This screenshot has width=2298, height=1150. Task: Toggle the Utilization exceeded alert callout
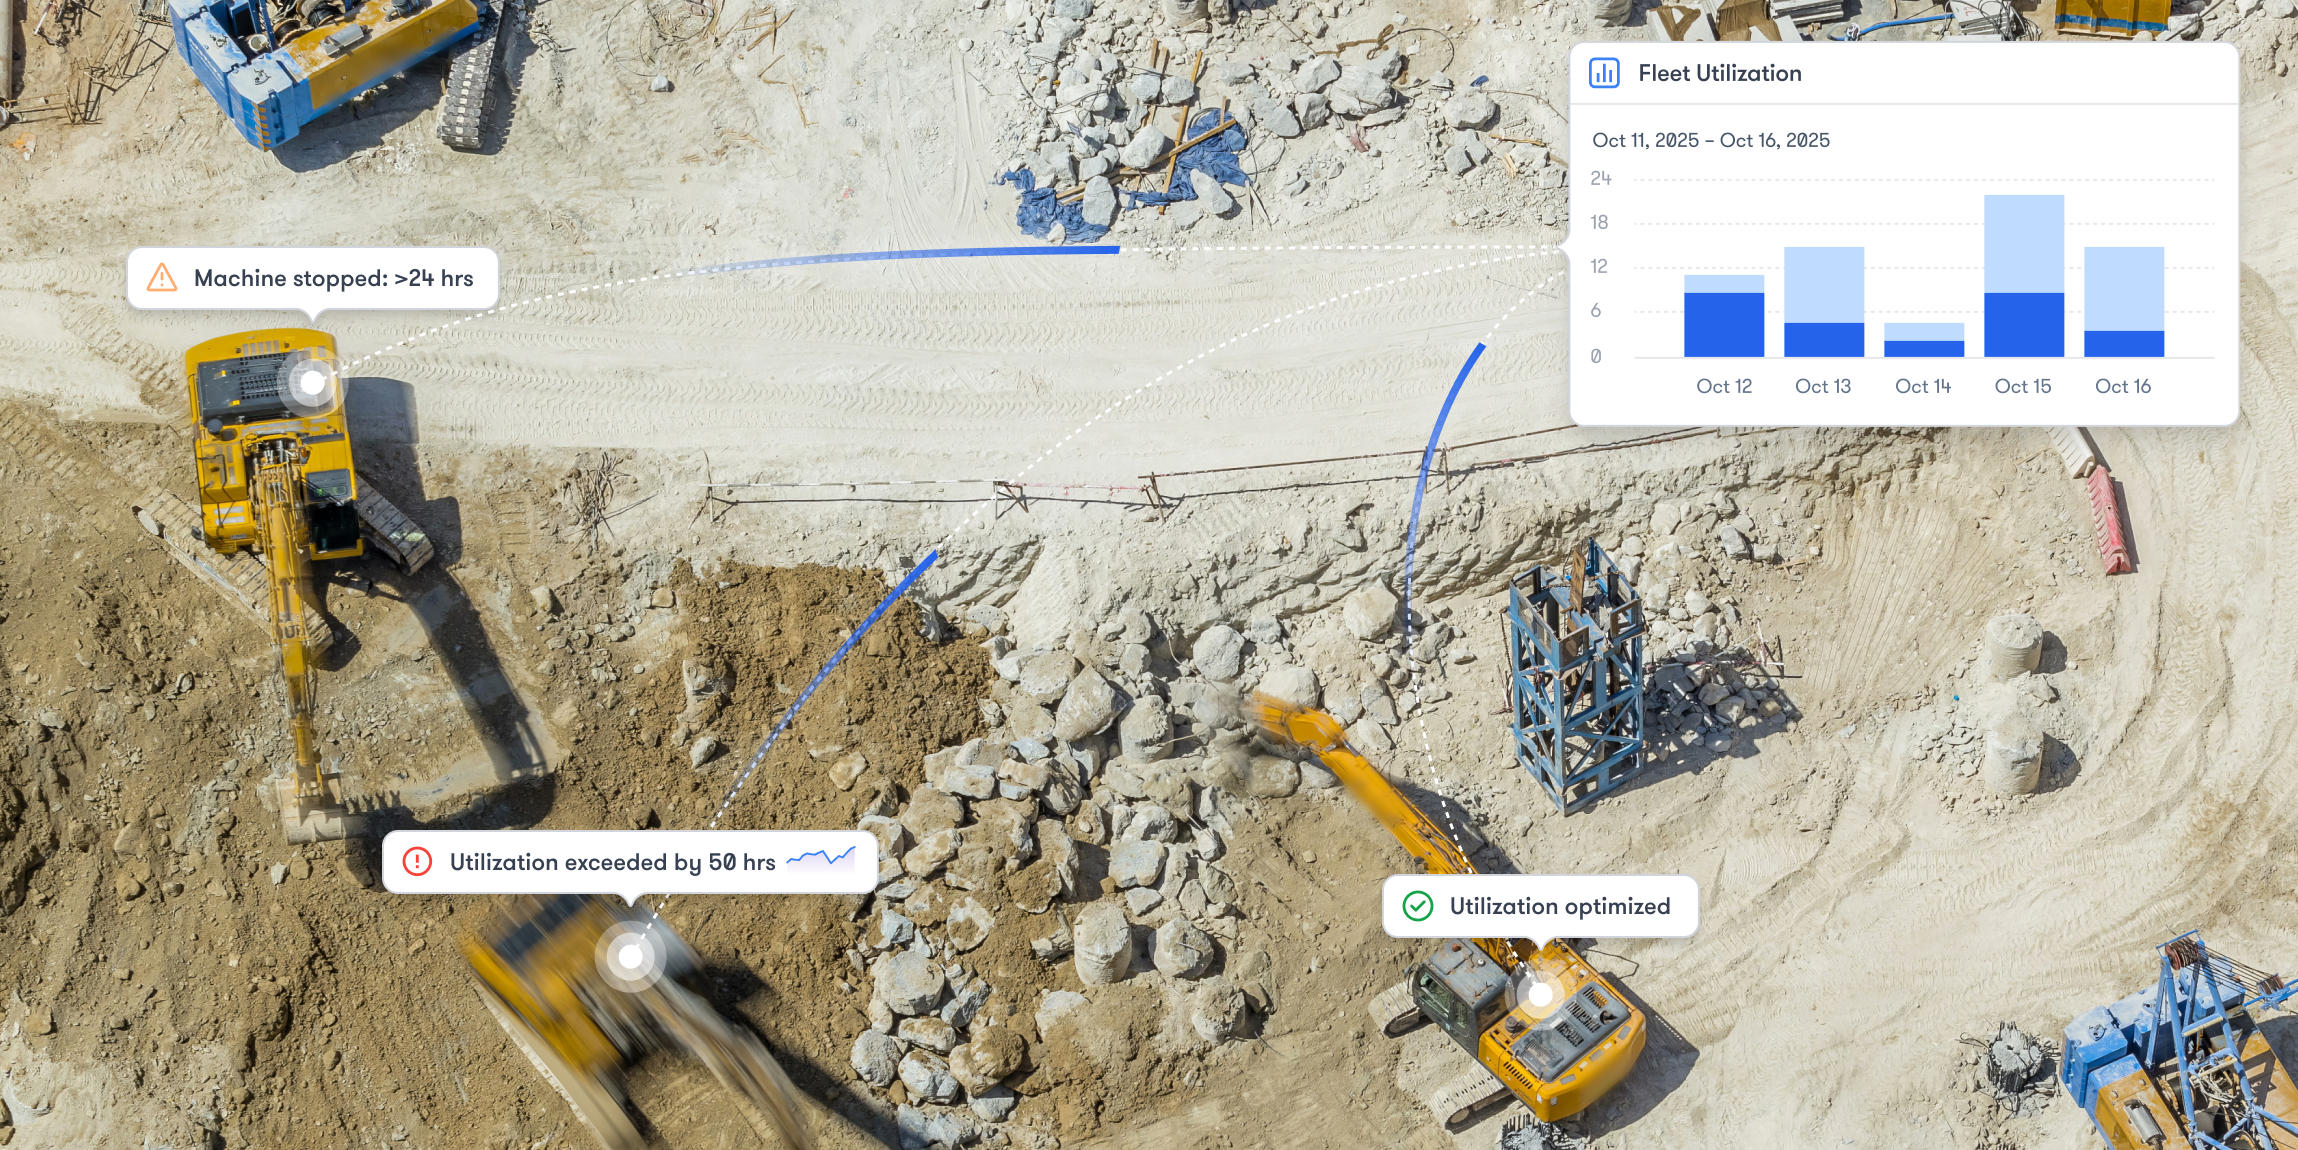[630, 861]
